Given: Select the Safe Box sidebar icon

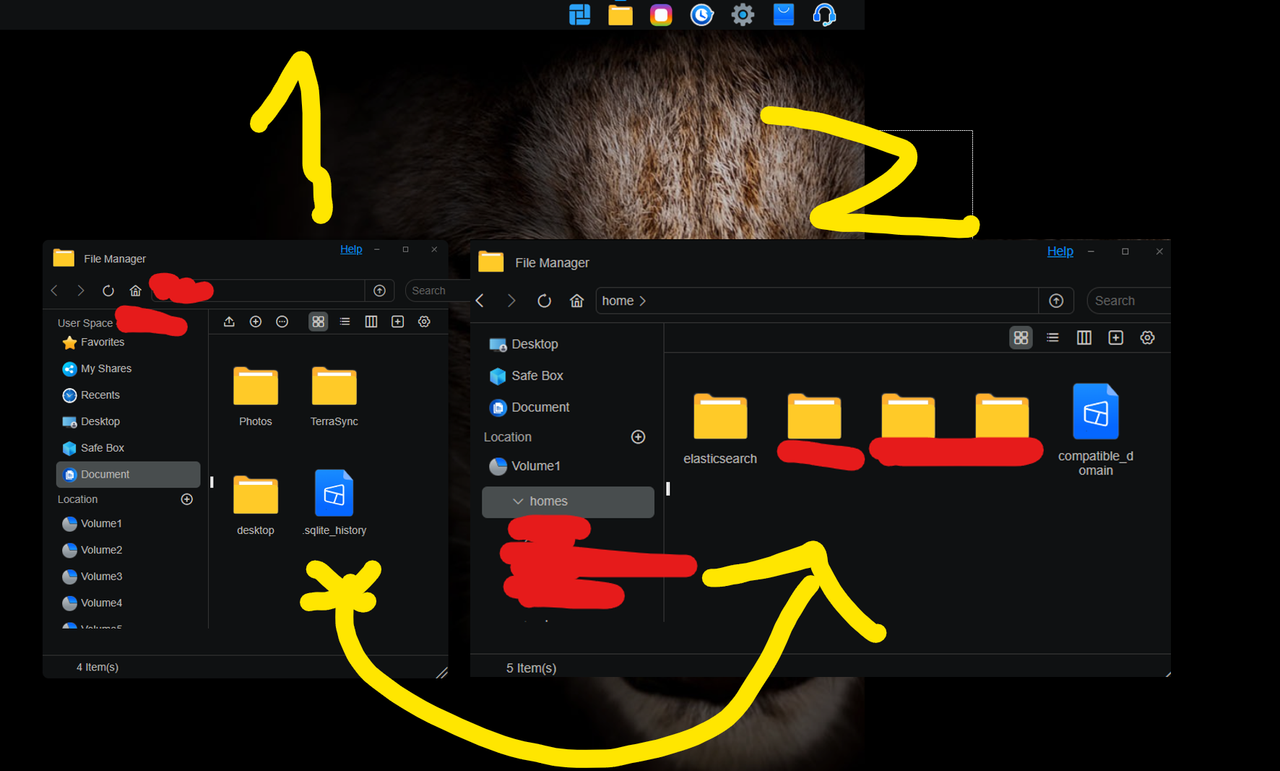Looking at the screenshot, I should [71, 448].
